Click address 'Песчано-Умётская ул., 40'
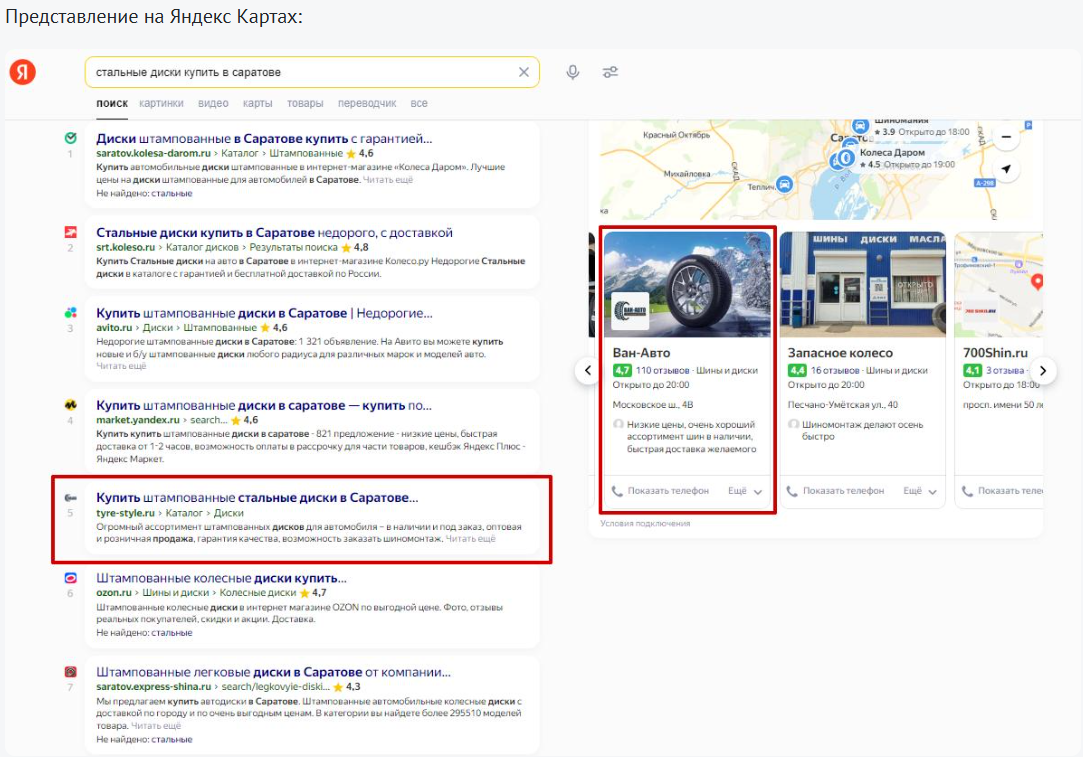Screen dimensions: 1083x757 click(843, 405)
